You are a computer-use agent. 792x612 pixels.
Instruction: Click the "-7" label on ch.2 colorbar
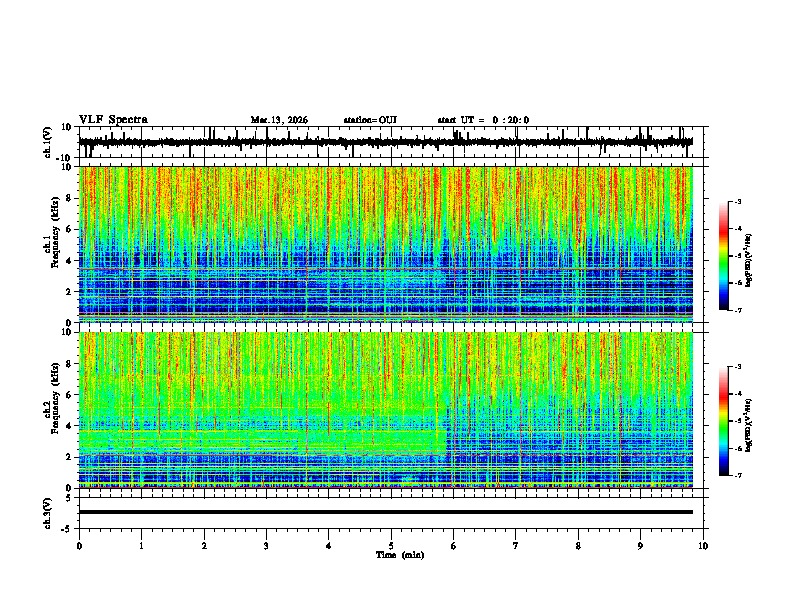click(737, 476)
